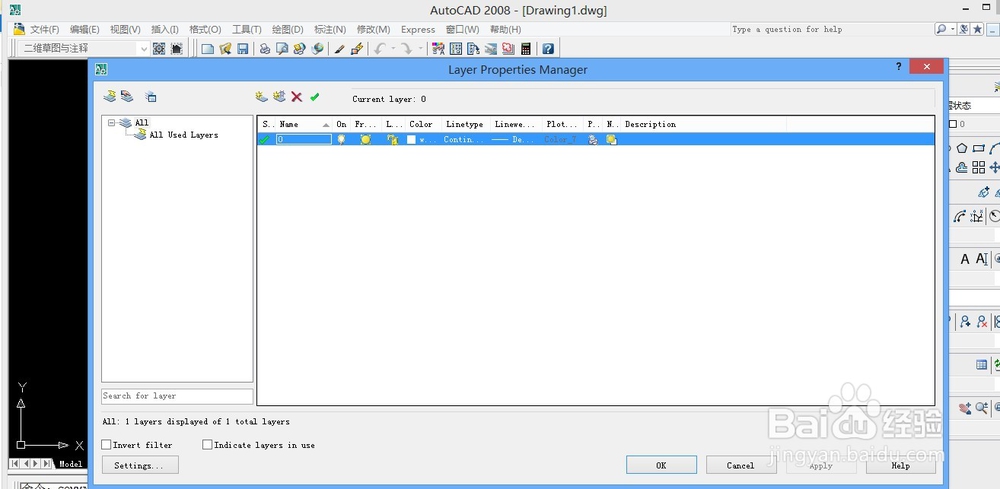
Task: Click the My Workspace icon
Action: [x=177, y=48]
